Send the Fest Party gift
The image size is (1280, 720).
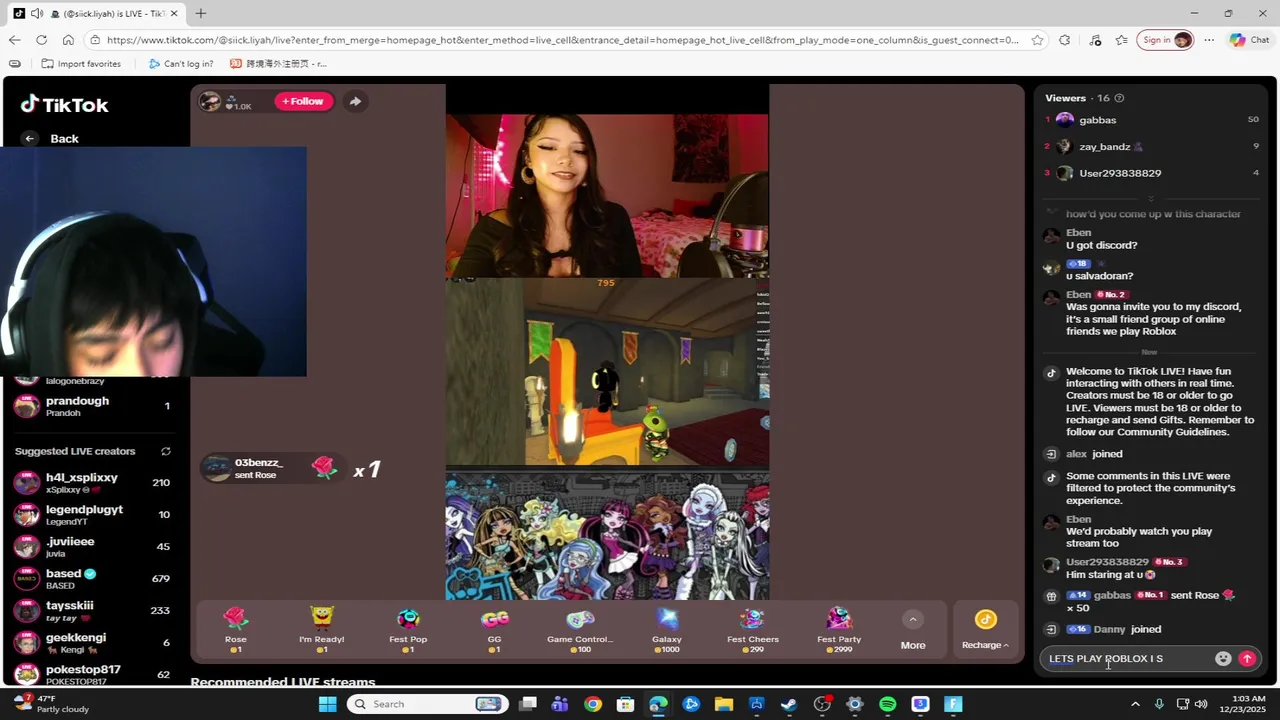pos(839,629)
